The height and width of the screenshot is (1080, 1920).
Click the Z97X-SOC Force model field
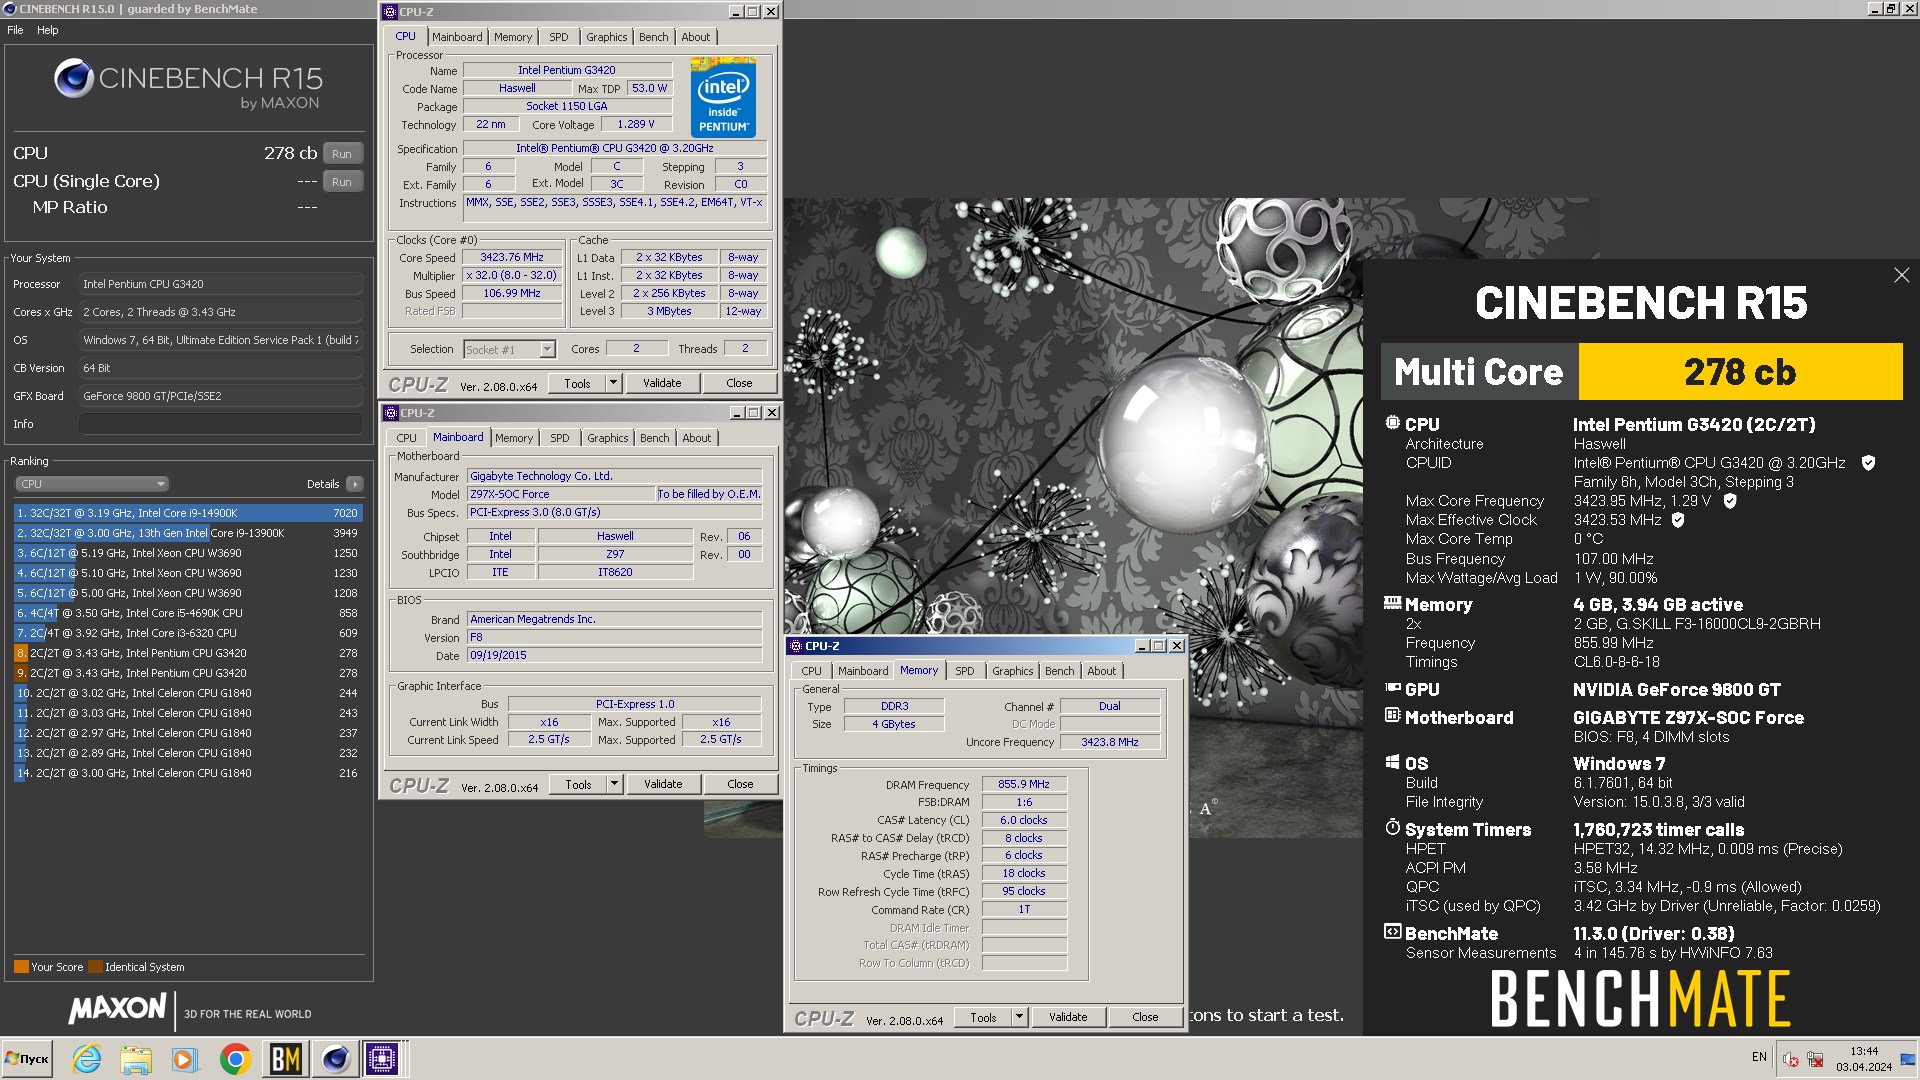[560, 494]
